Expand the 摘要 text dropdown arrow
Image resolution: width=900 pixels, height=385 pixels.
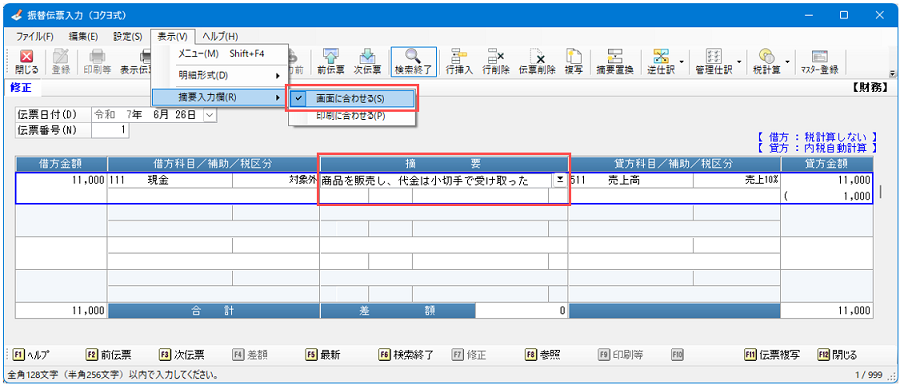559,180
